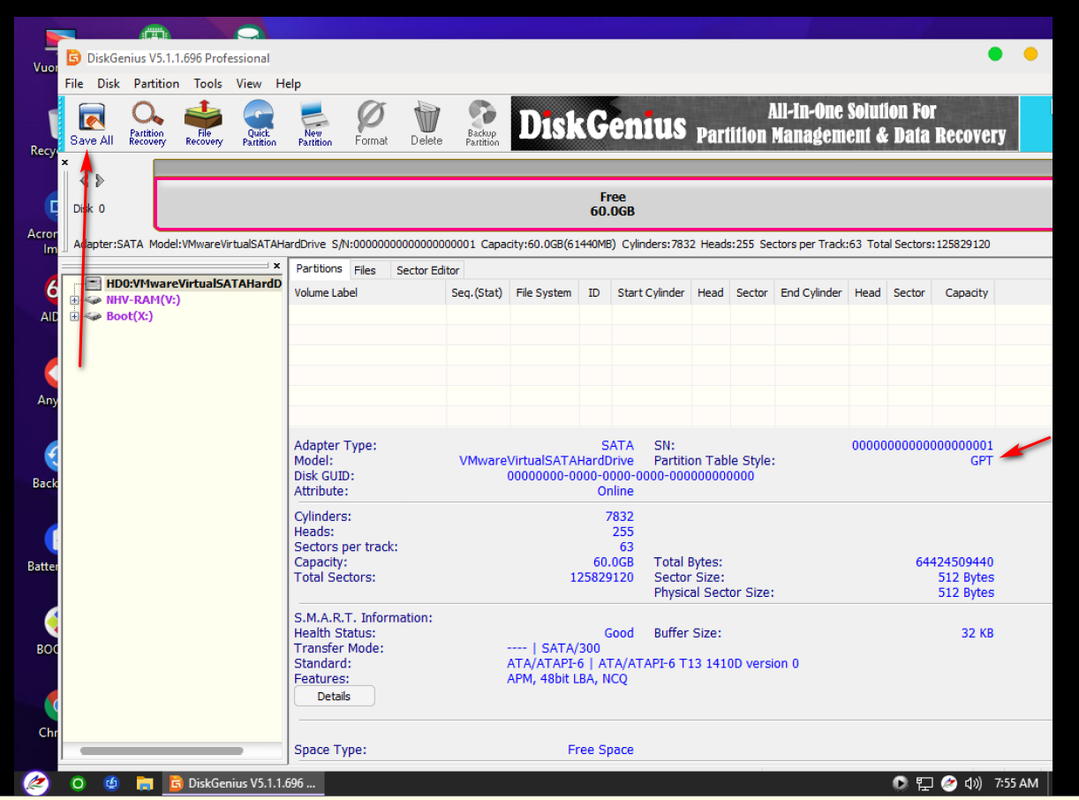Click the green window control dot
Screen dimensions: 1079x800
[x=995, y=54]
